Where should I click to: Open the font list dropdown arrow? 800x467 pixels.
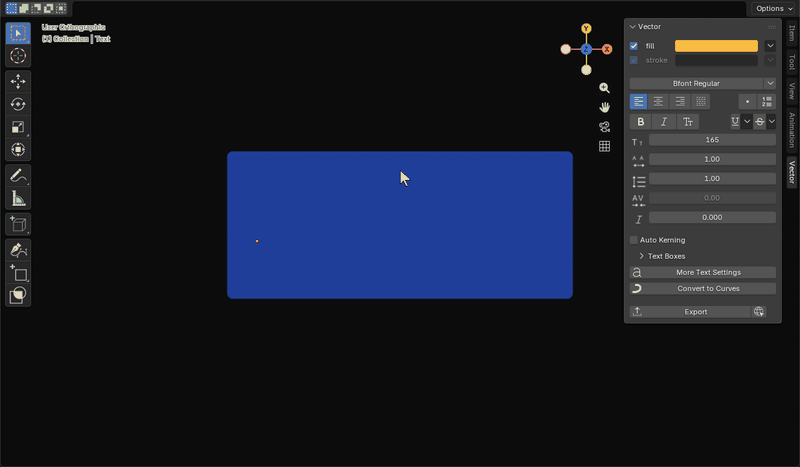(x=770, y=83)
